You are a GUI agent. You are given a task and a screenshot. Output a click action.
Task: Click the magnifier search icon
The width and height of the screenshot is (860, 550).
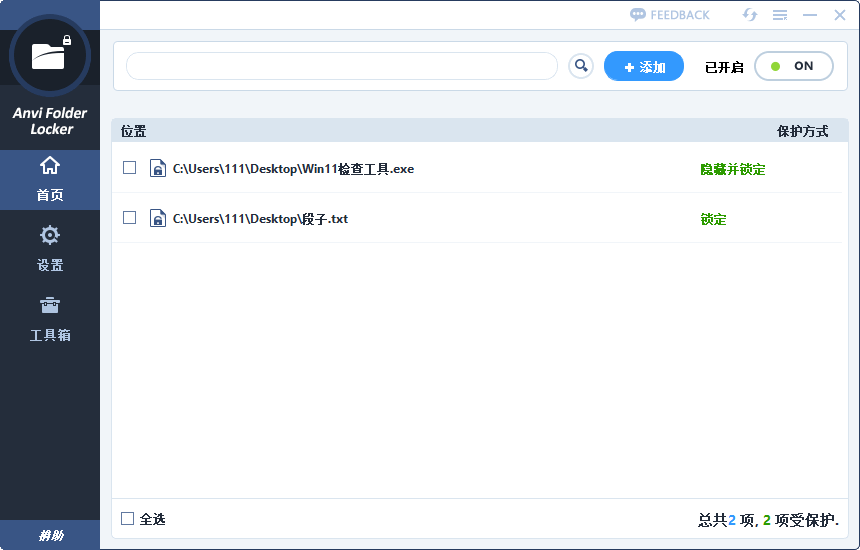point(580,66)
